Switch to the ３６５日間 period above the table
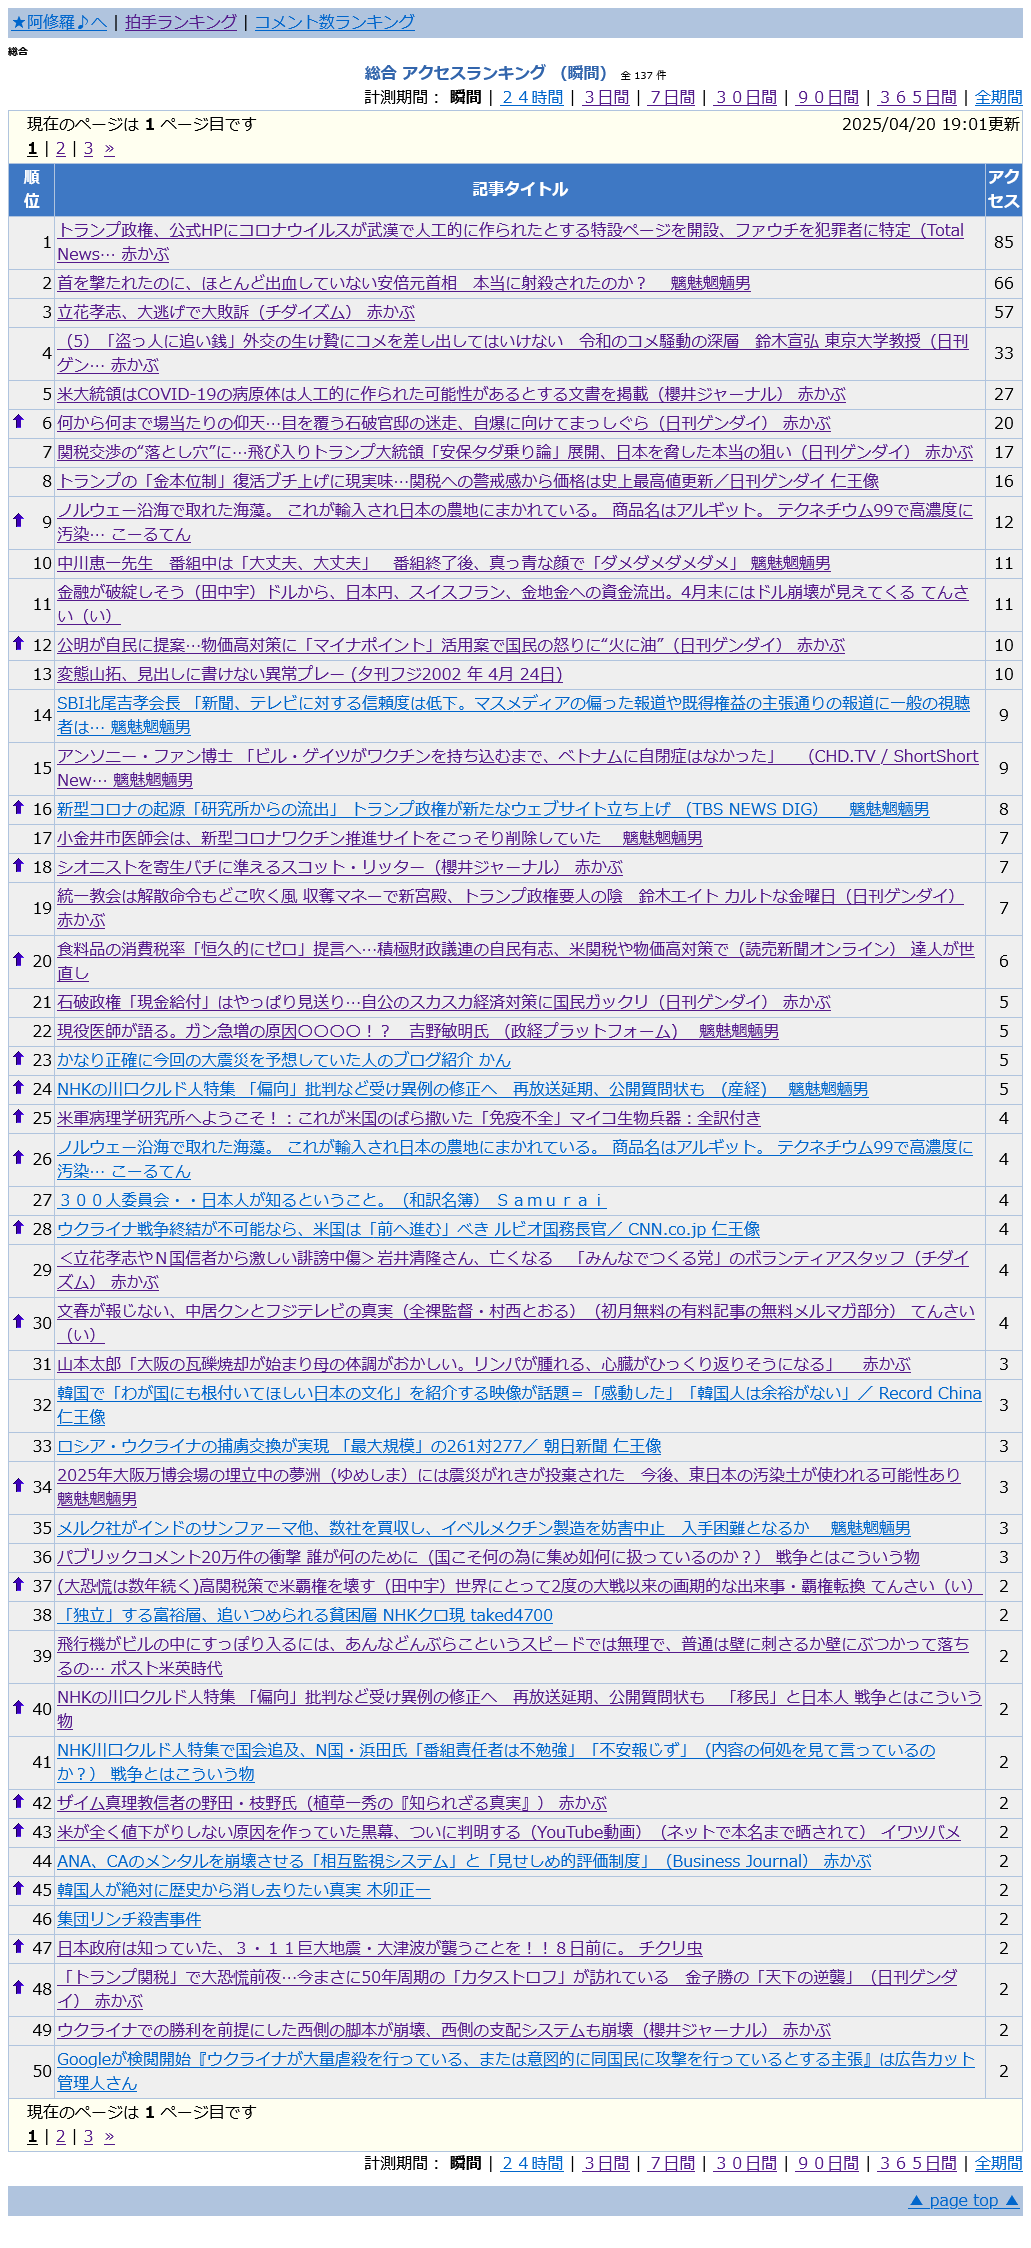The height and width of the screenshot is (2248, 1031). (x=918, y=97)
